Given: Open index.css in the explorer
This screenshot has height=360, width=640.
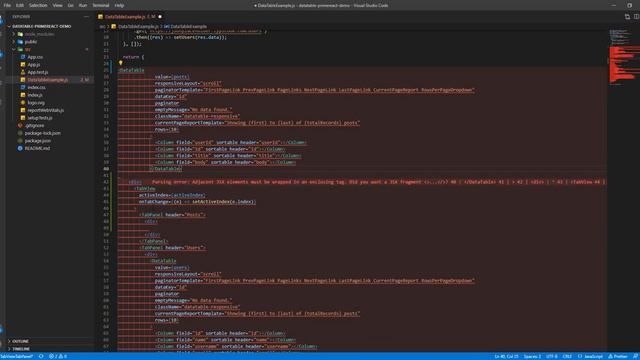Looking at the screenshot, I should pos(36,87).
